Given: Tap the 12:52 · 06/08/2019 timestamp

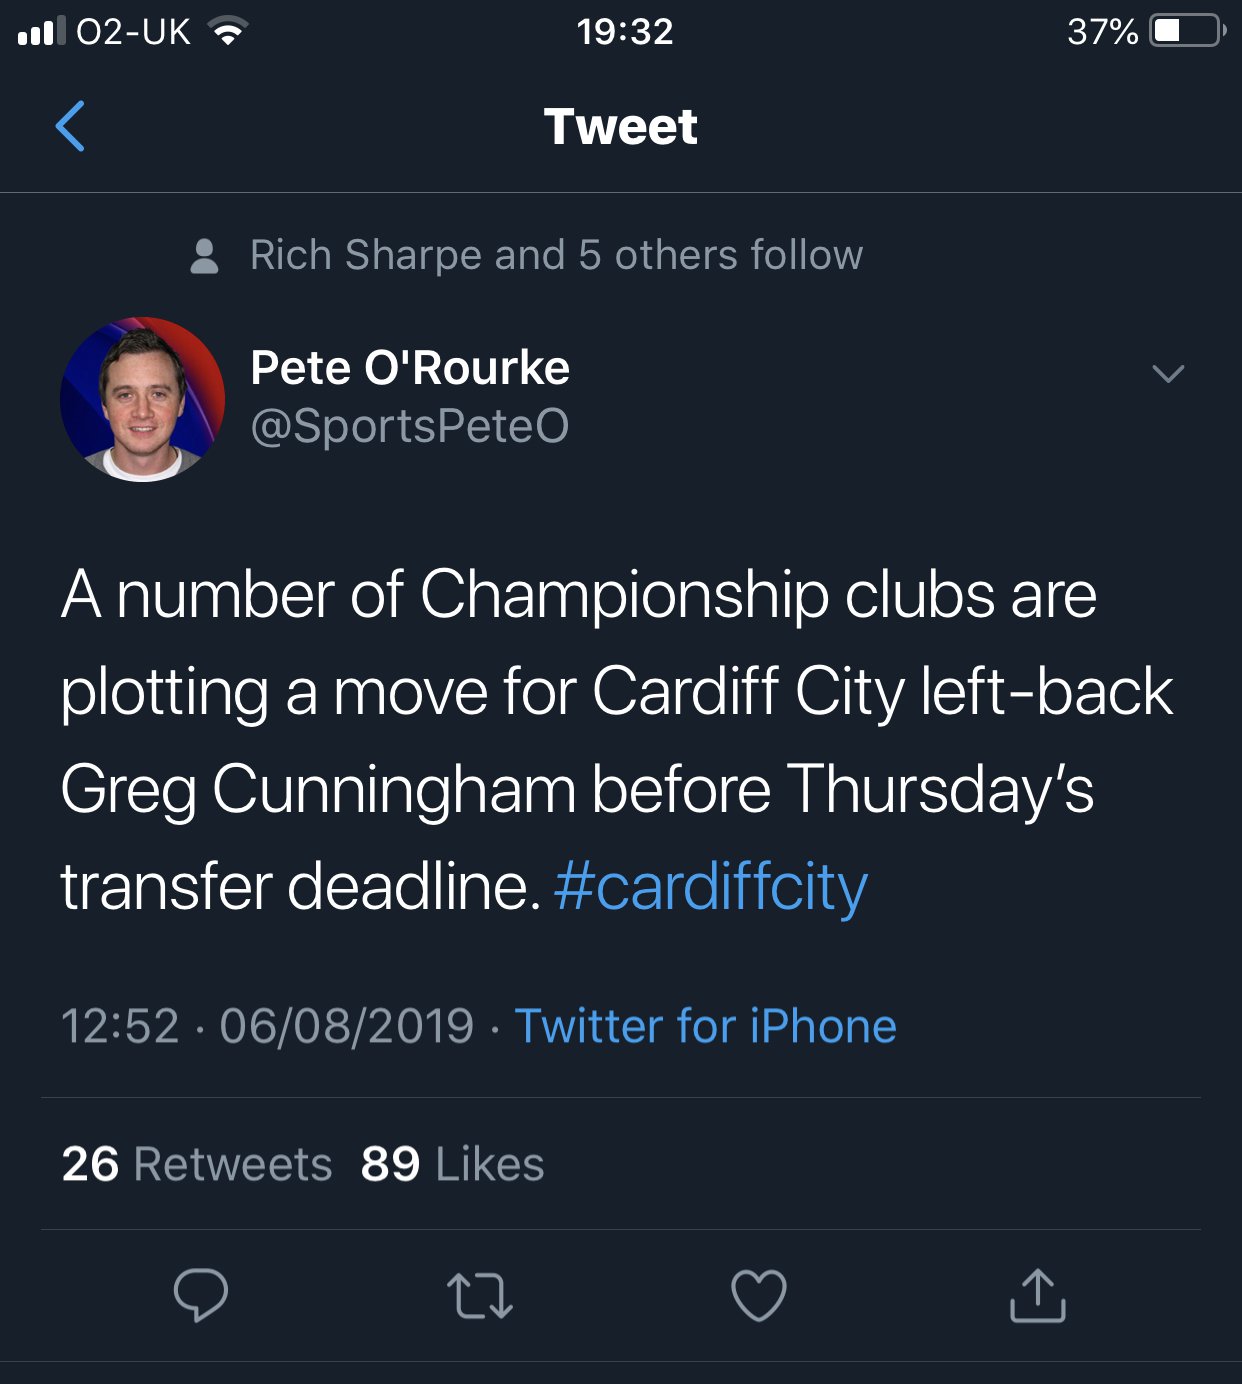Looking at the screenshot, I should pos(267,1026).
